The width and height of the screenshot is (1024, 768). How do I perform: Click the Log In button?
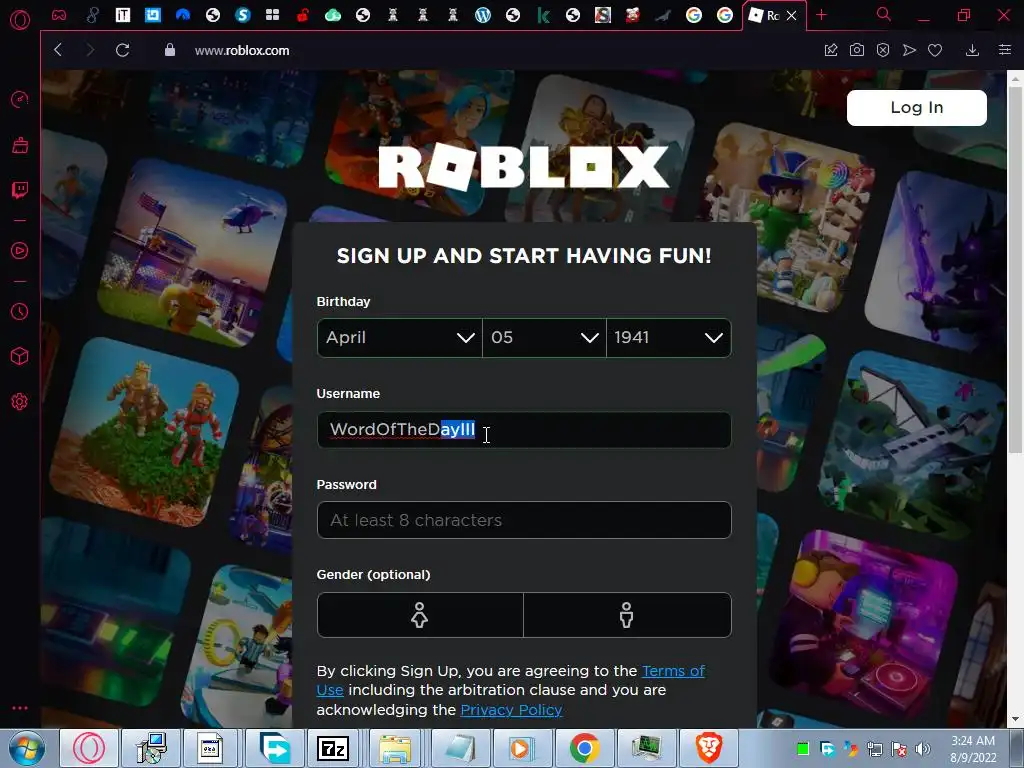(917, 108)
